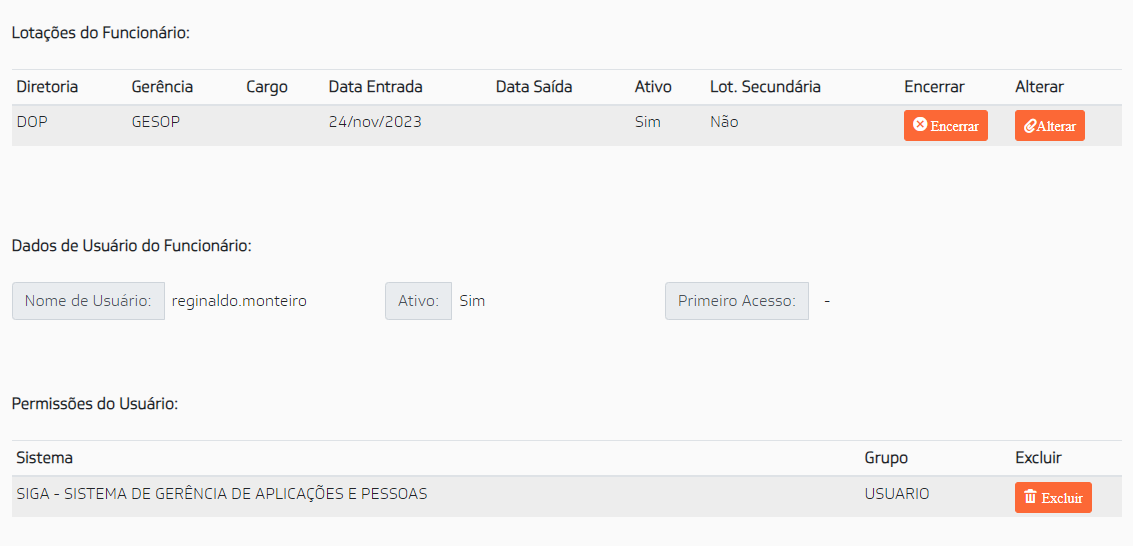
Task: Click the Primeiro Acesso label box
Action: pyautogui.click(x=737, y=301)
